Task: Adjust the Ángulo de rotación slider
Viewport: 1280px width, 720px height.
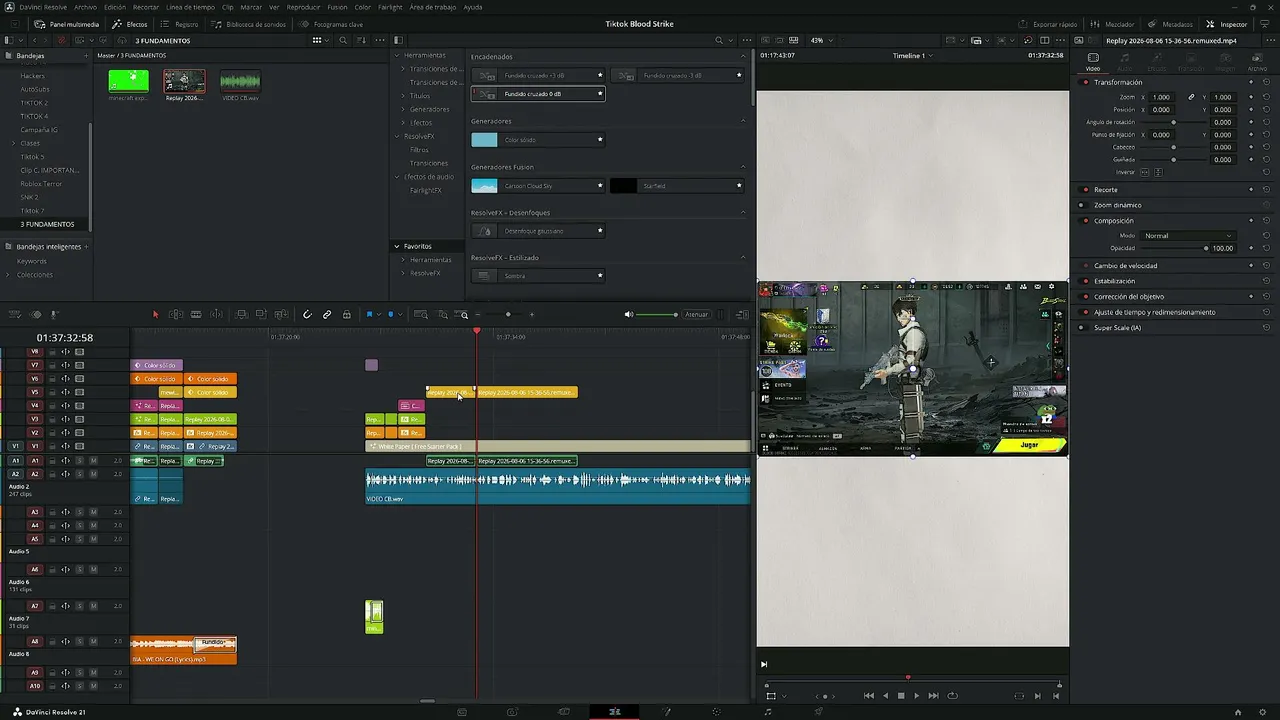Action: [1173, 122]
